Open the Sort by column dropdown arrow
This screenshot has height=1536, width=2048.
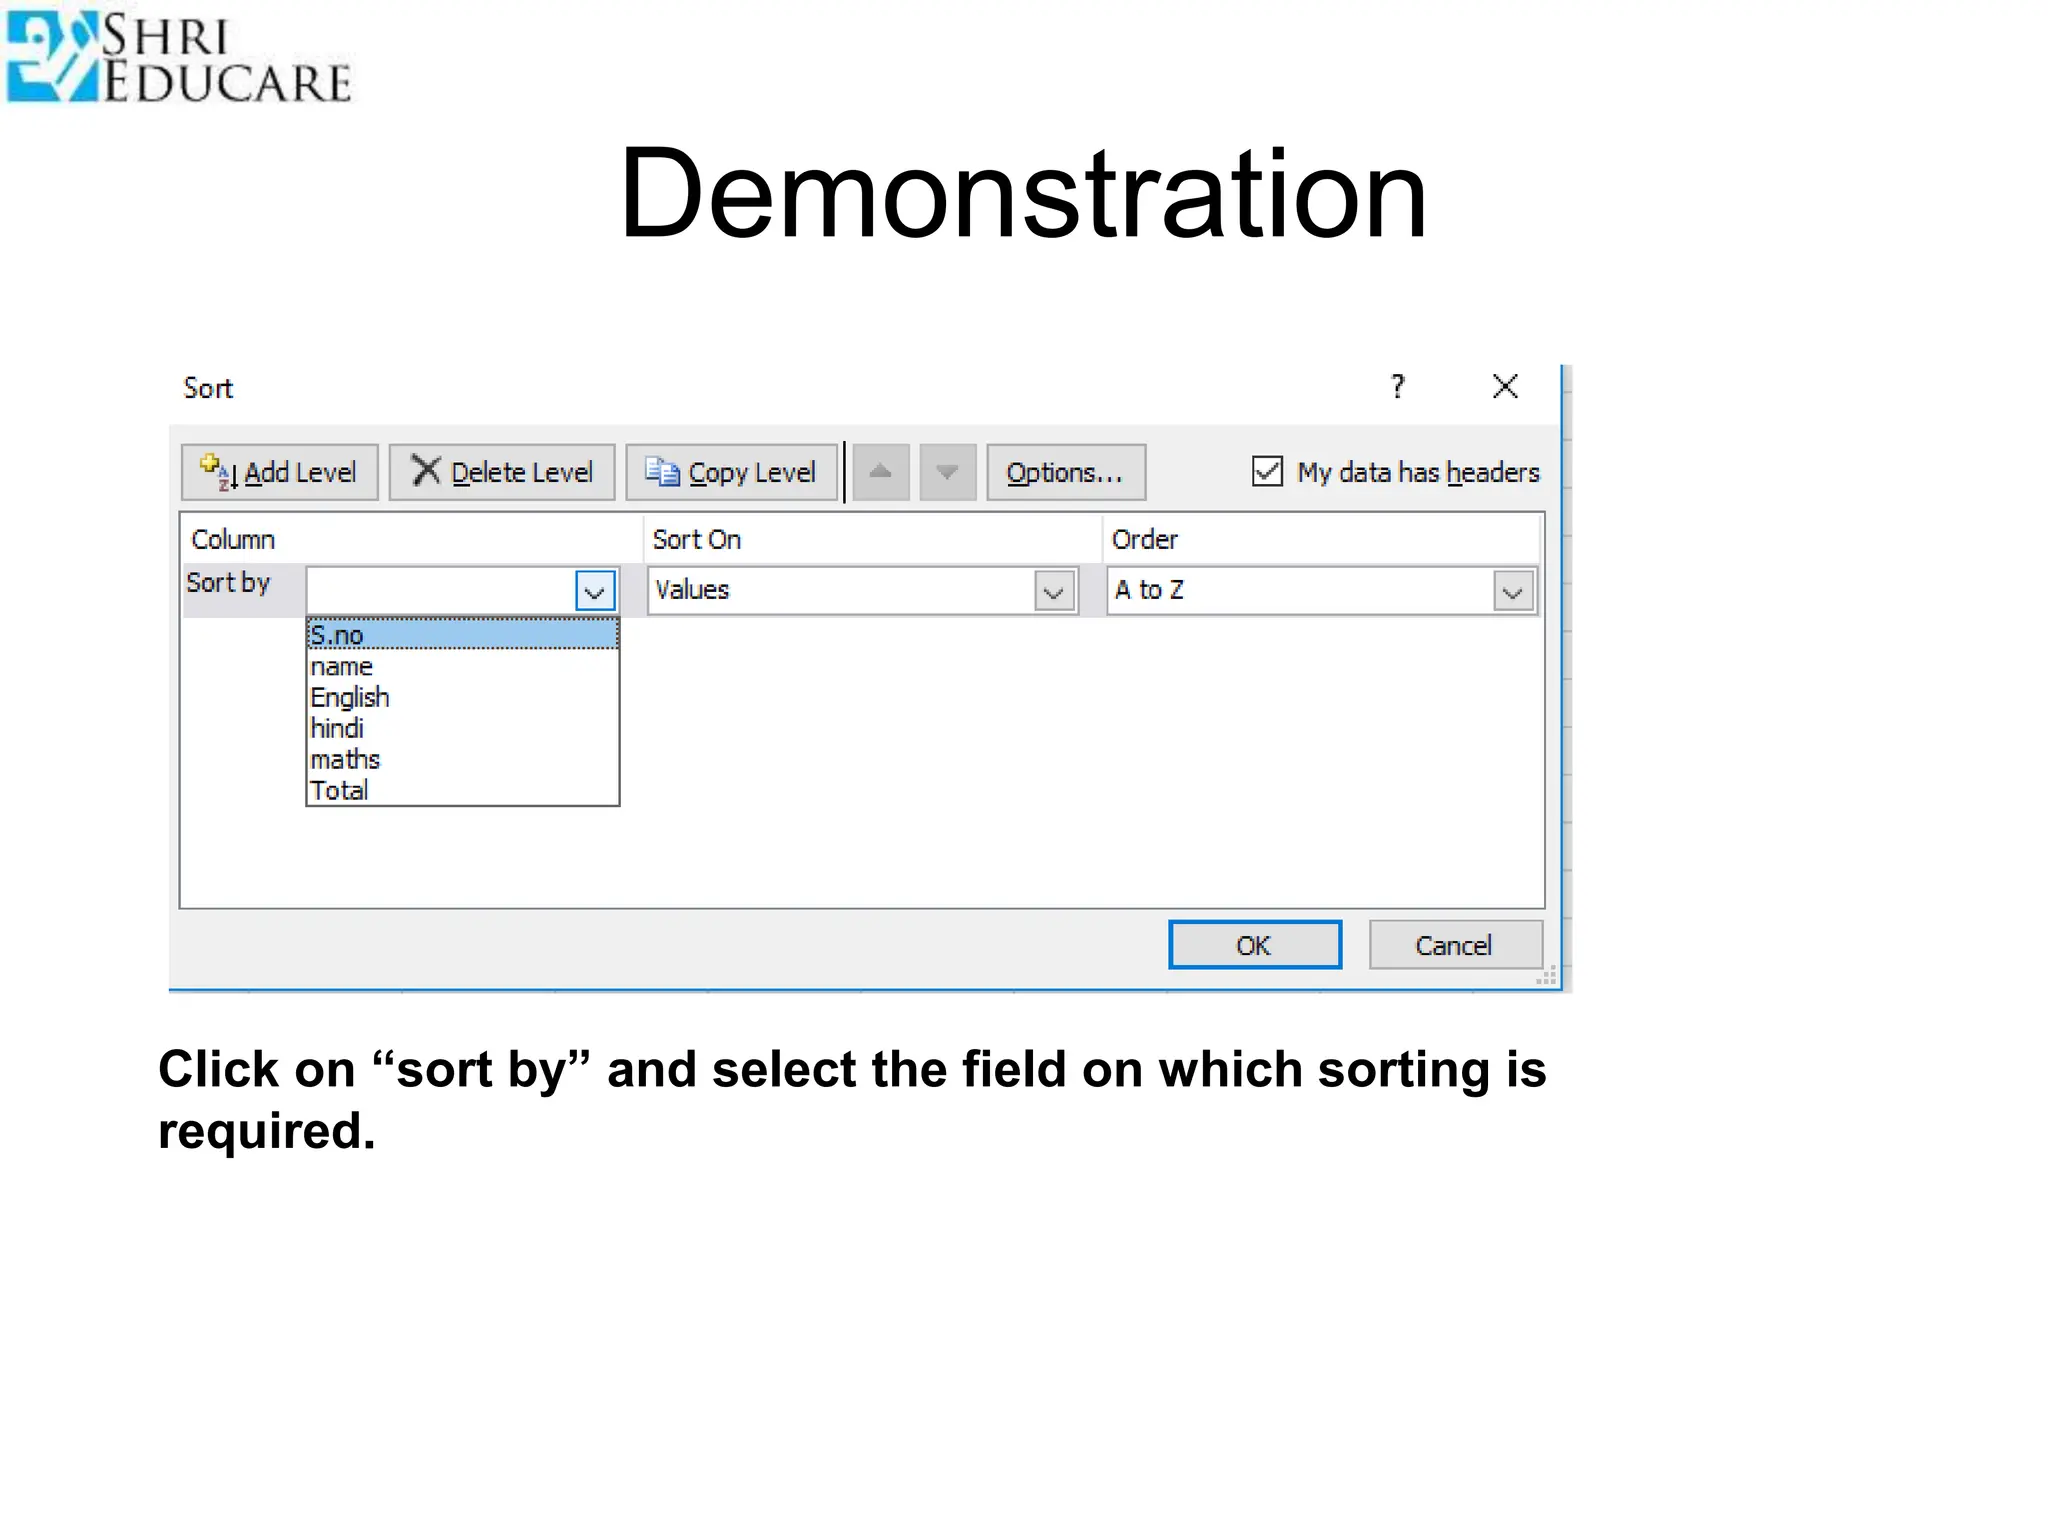(595, 591)
